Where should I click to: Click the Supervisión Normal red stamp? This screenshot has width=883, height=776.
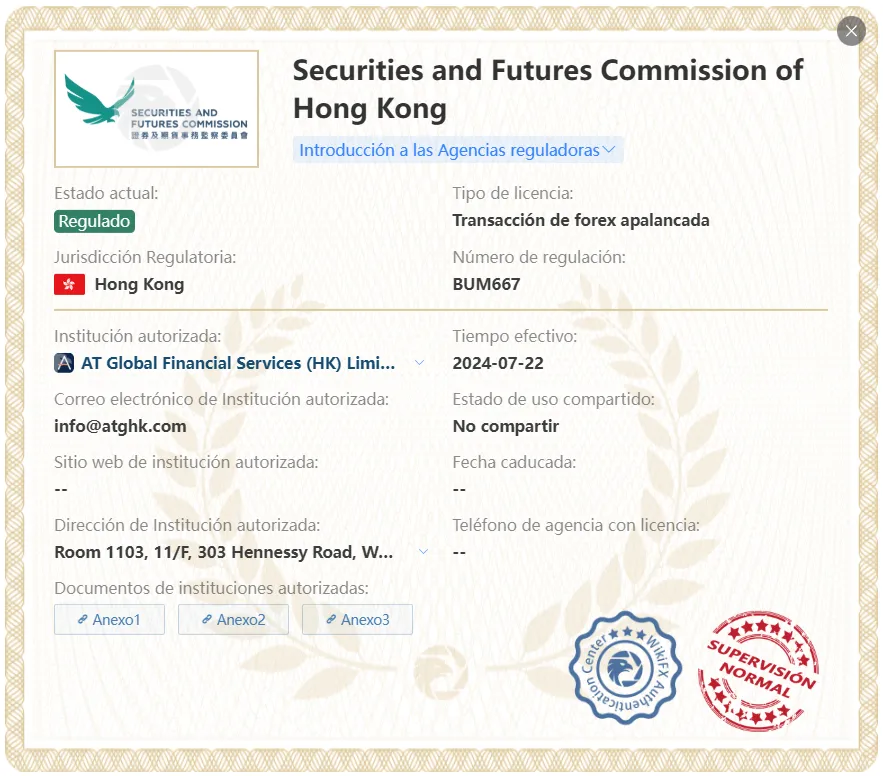tap(758, 670)
